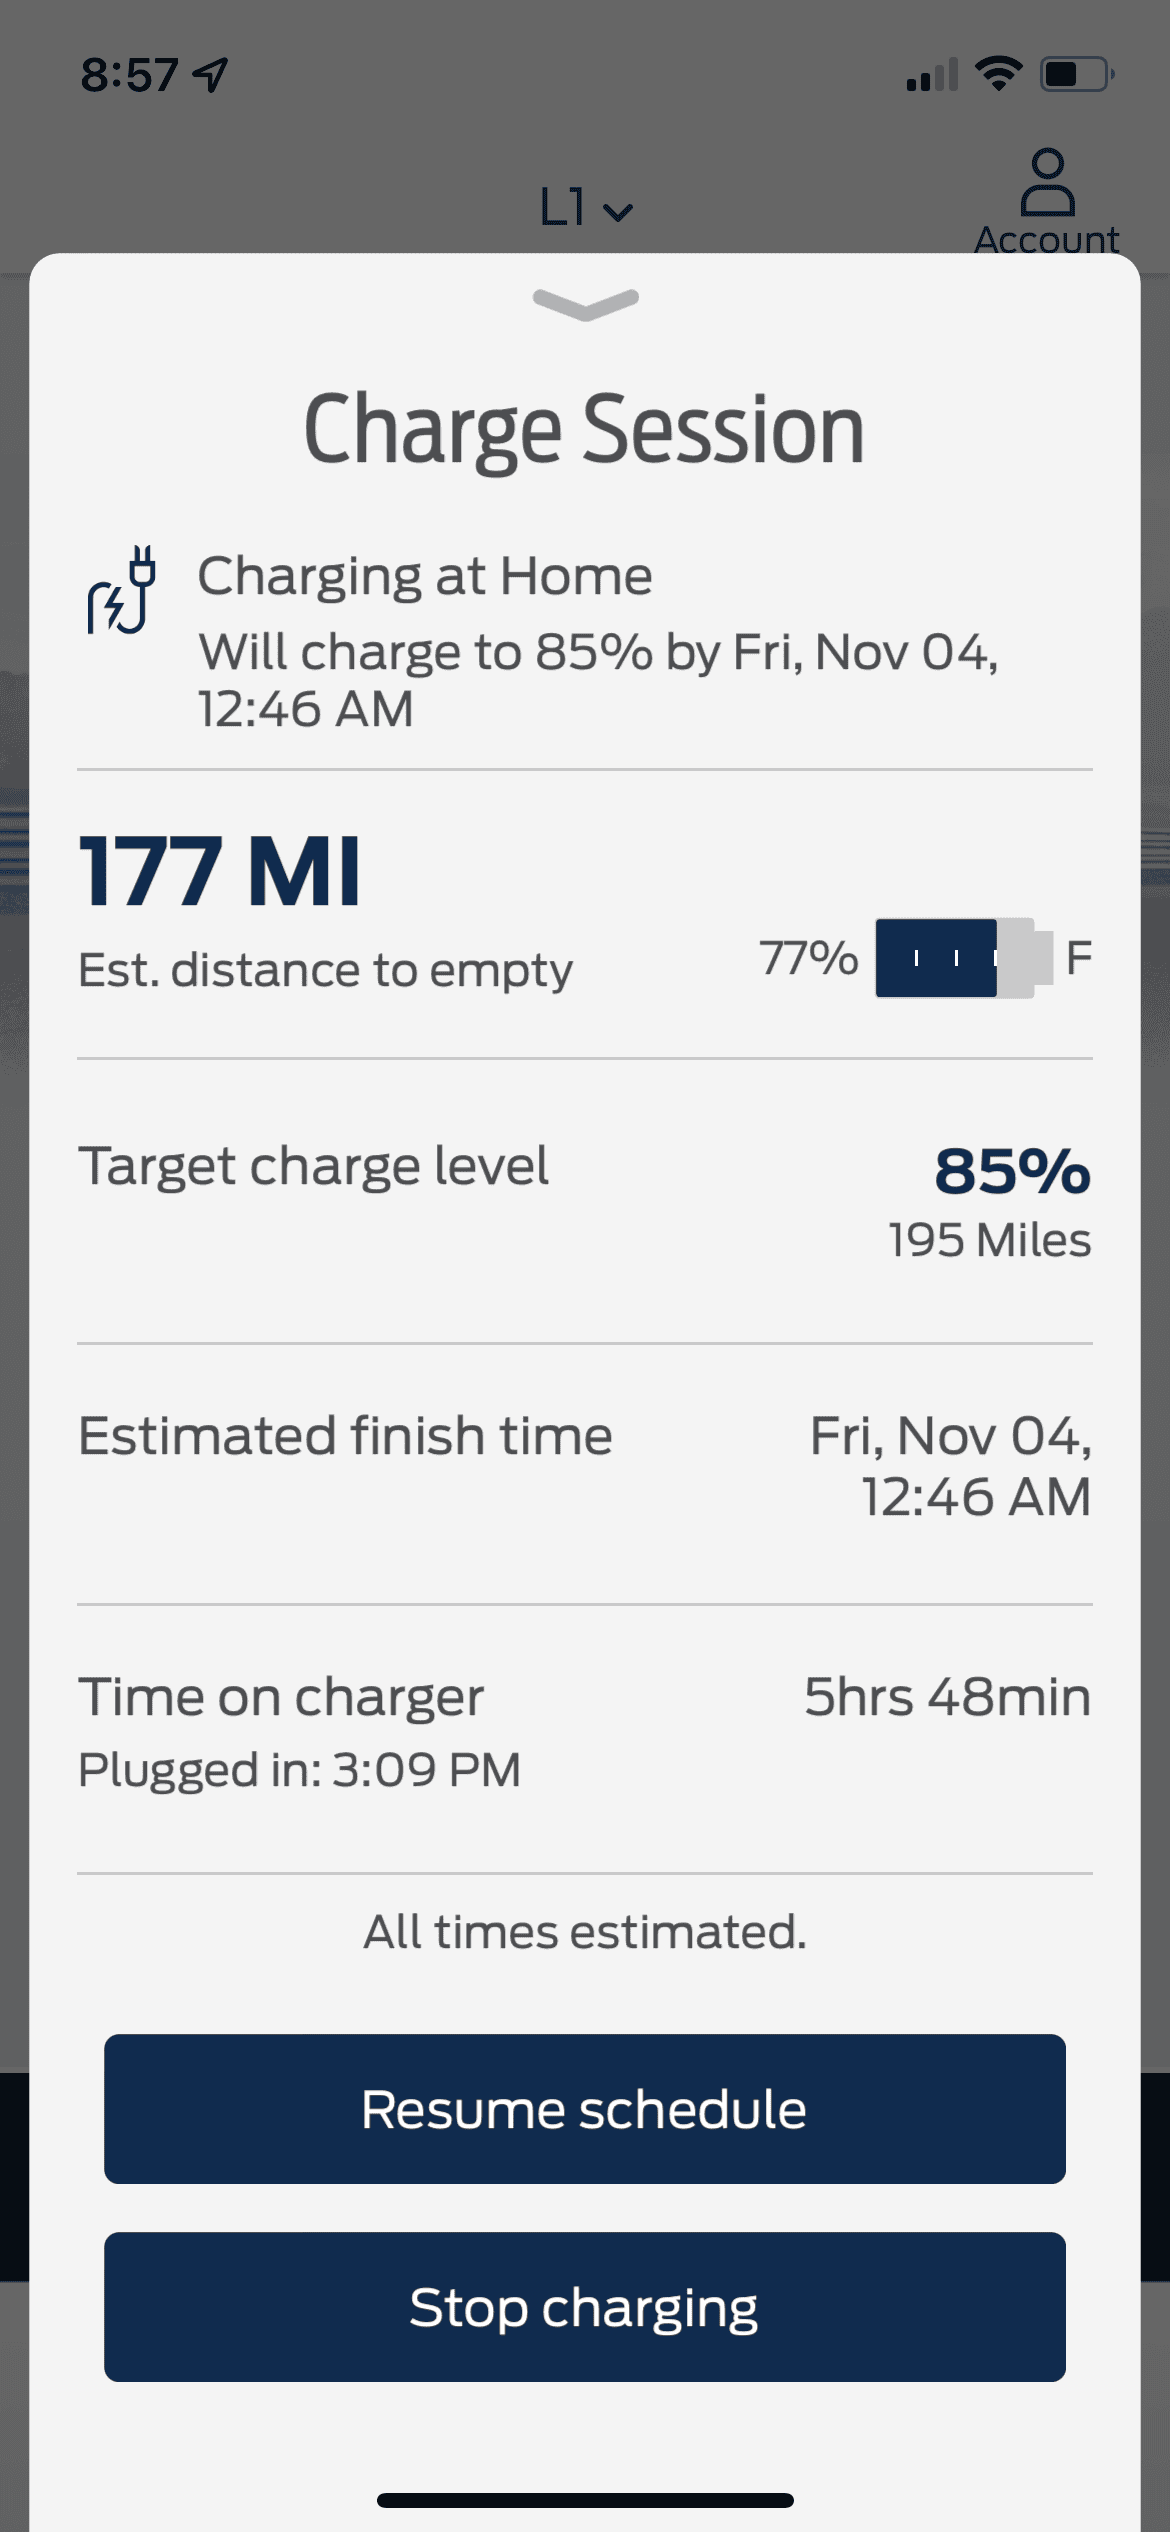This screenshot has height=2532, width=1170.
Task: Tap the 85% target charge value
Action: (x=1012, y=1170)
